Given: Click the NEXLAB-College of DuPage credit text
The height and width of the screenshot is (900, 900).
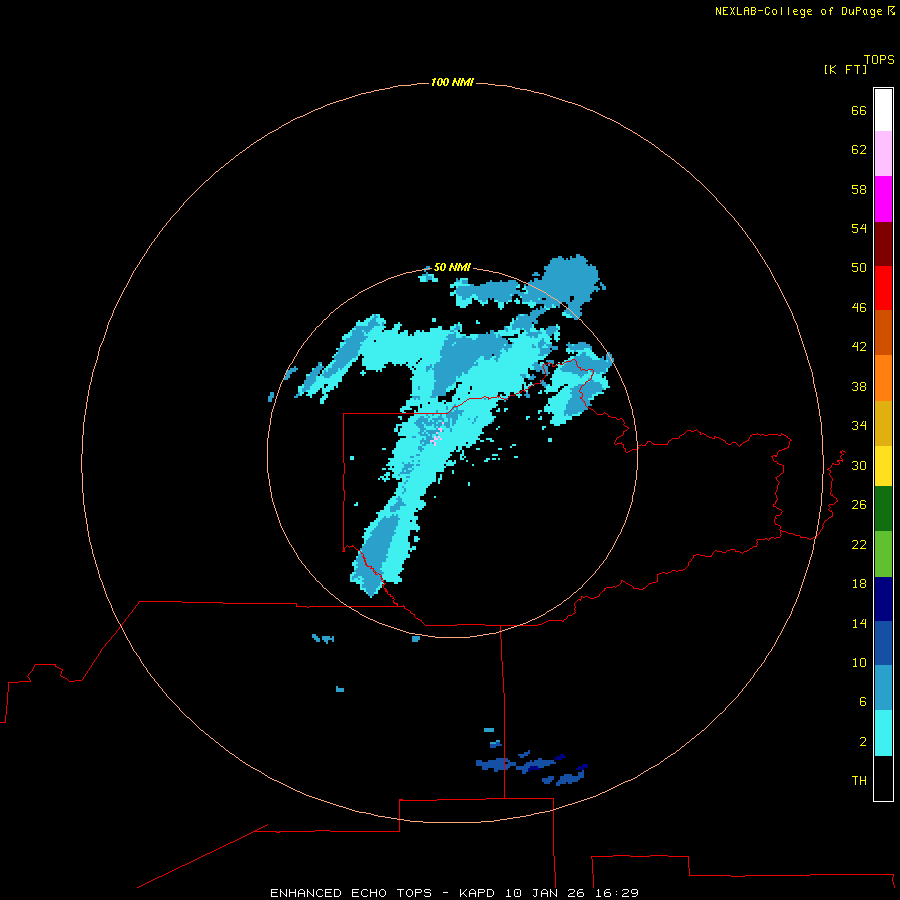Looking at the screenshot, I should tap(798, 11).
